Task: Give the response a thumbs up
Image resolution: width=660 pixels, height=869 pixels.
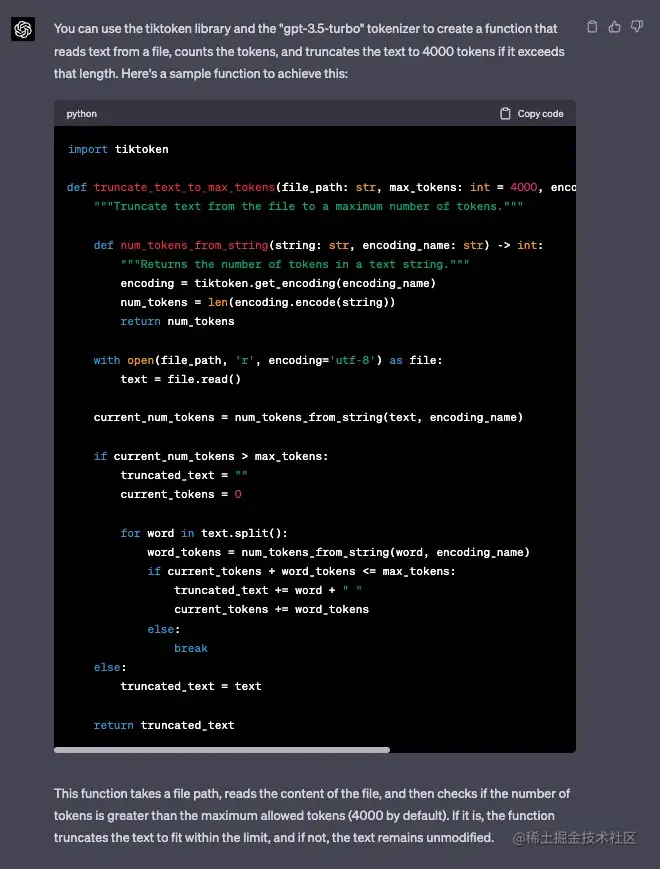Action: coord(615,27)
